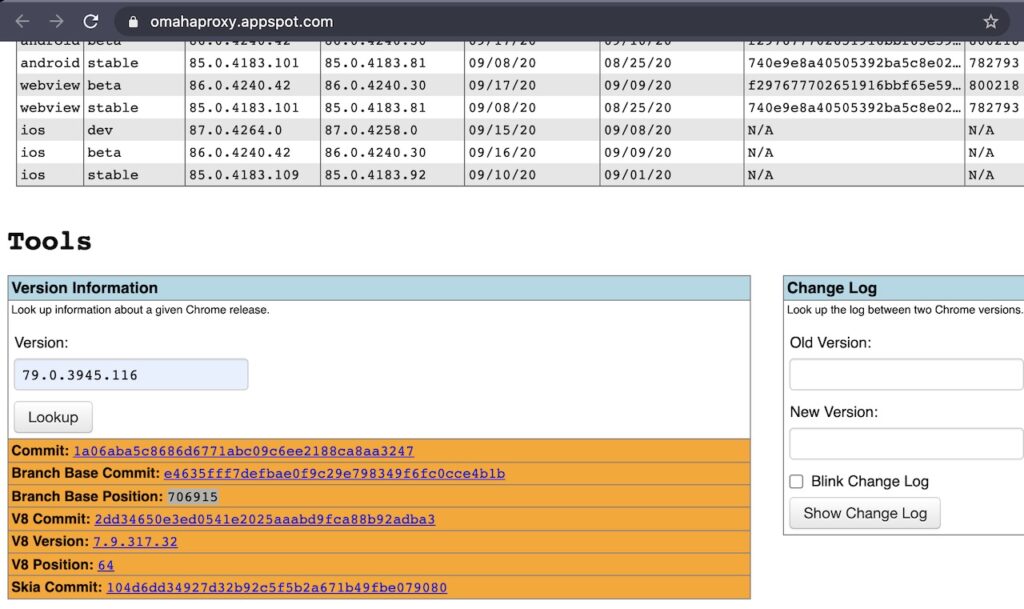The image size is (1024, 609).
Task: Open the V8 Position link 64
Action: [105, 565]
